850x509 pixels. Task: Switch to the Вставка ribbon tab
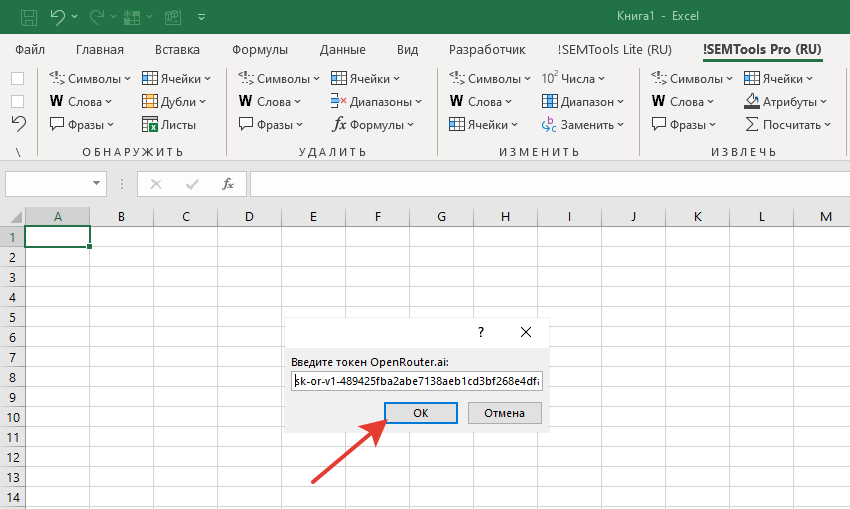[177, 50]
